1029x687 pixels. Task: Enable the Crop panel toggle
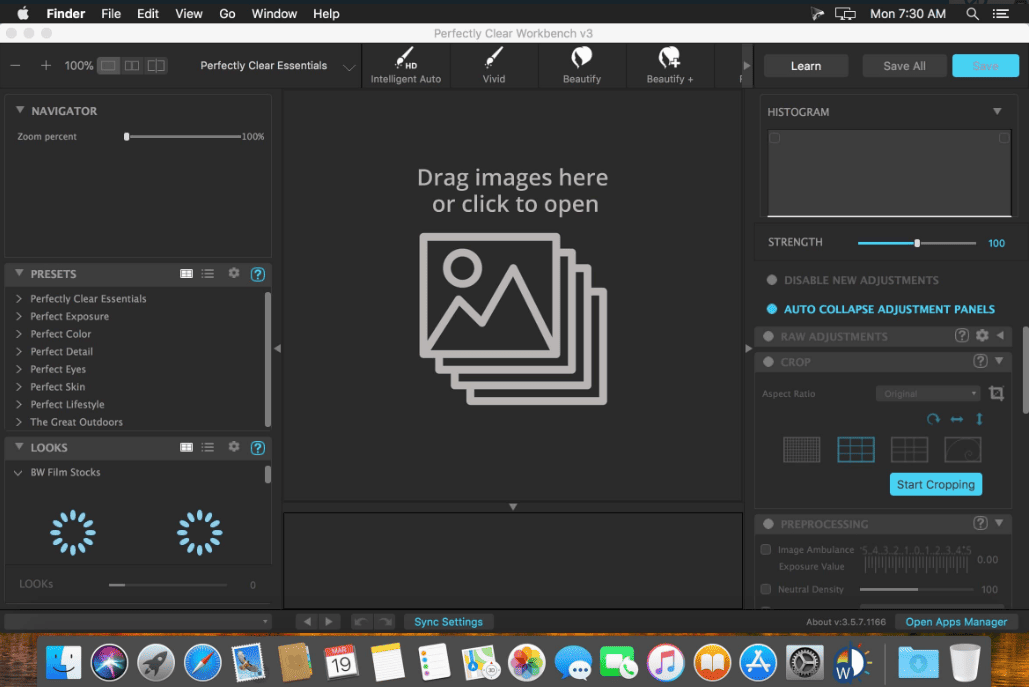pyautogui.click(x=768, y=362)
